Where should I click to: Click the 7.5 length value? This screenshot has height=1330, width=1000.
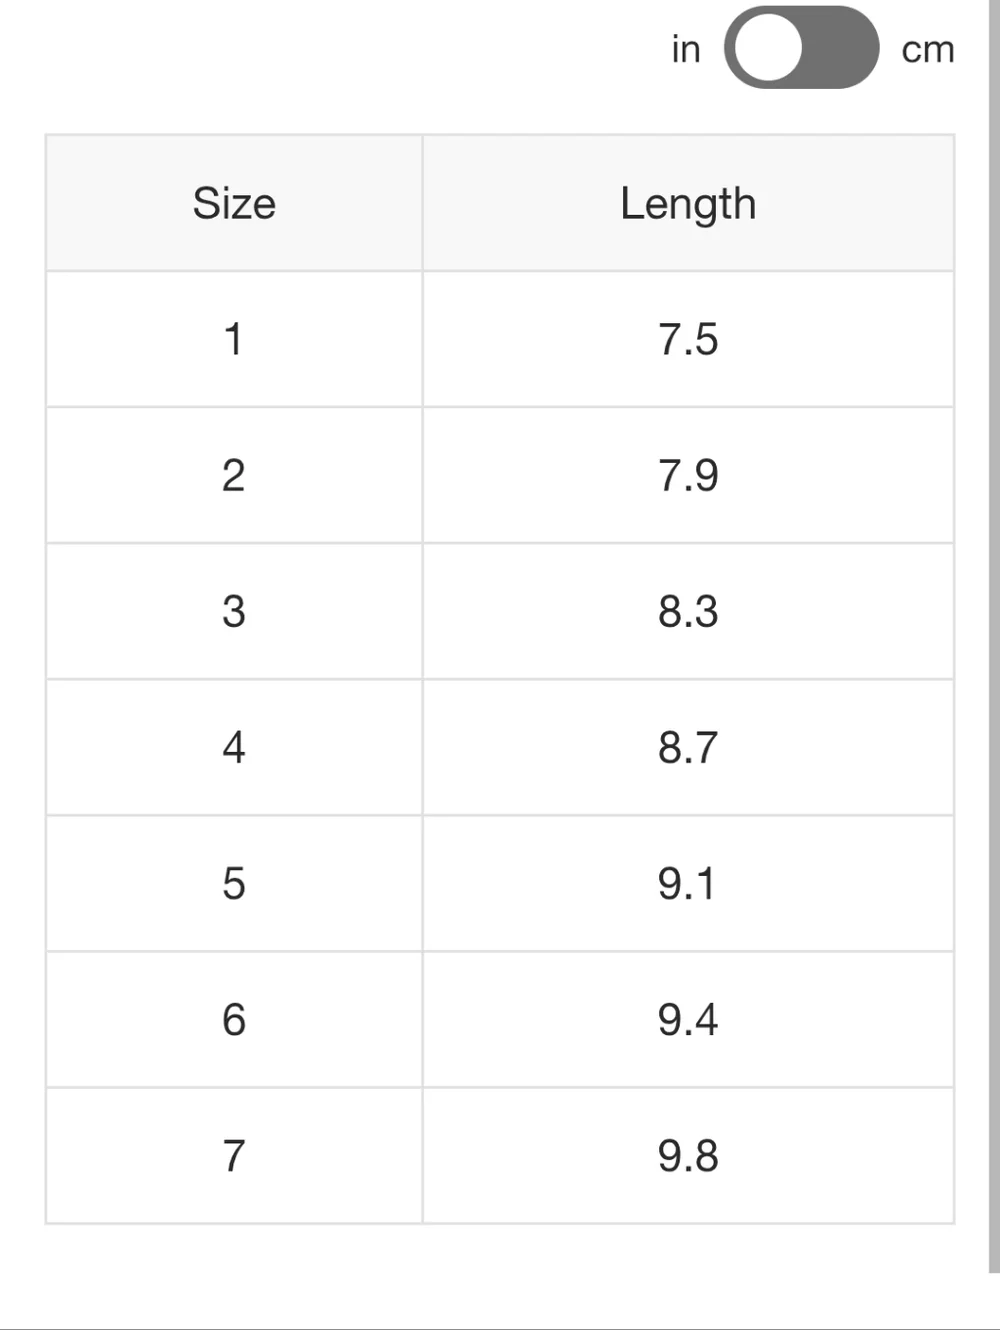coord(688,339)
